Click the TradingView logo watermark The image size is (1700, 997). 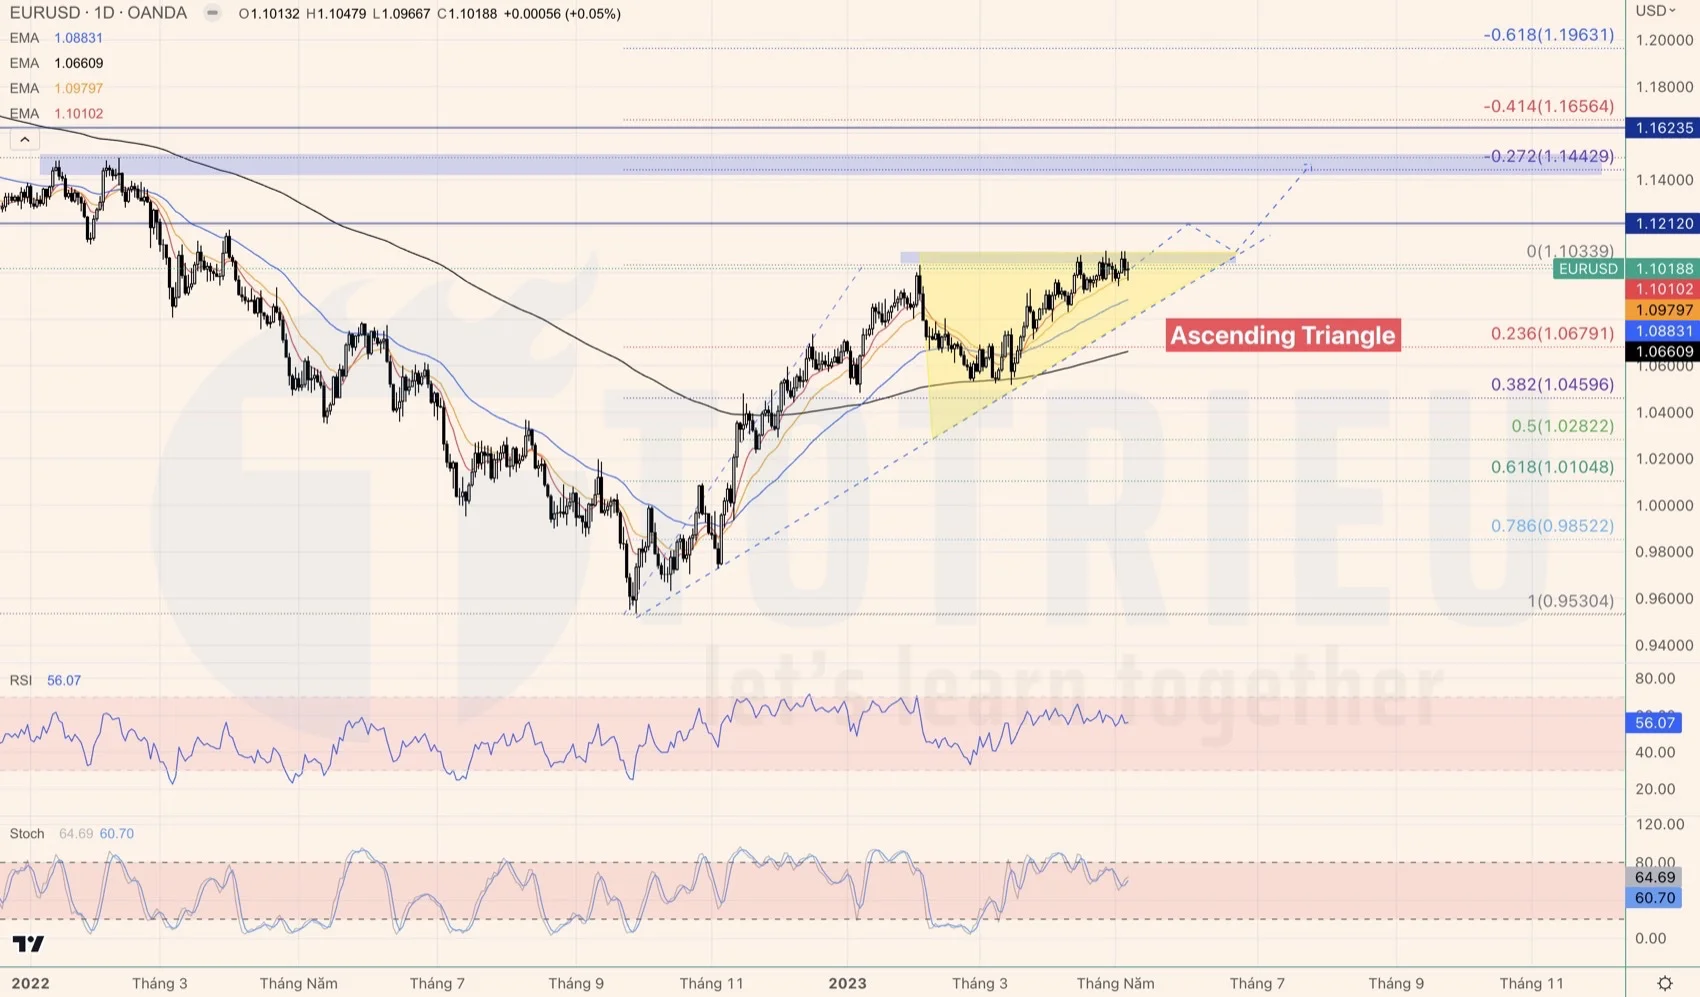pyautogui.click(x=30, y=943)
